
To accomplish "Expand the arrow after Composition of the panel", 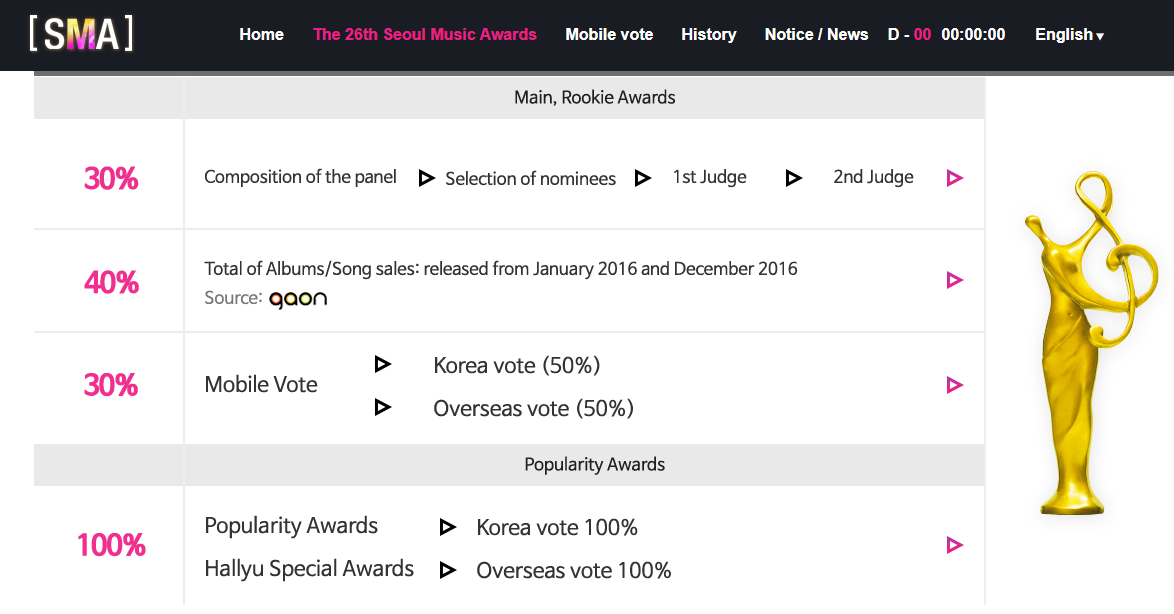I will click(426, 177).
